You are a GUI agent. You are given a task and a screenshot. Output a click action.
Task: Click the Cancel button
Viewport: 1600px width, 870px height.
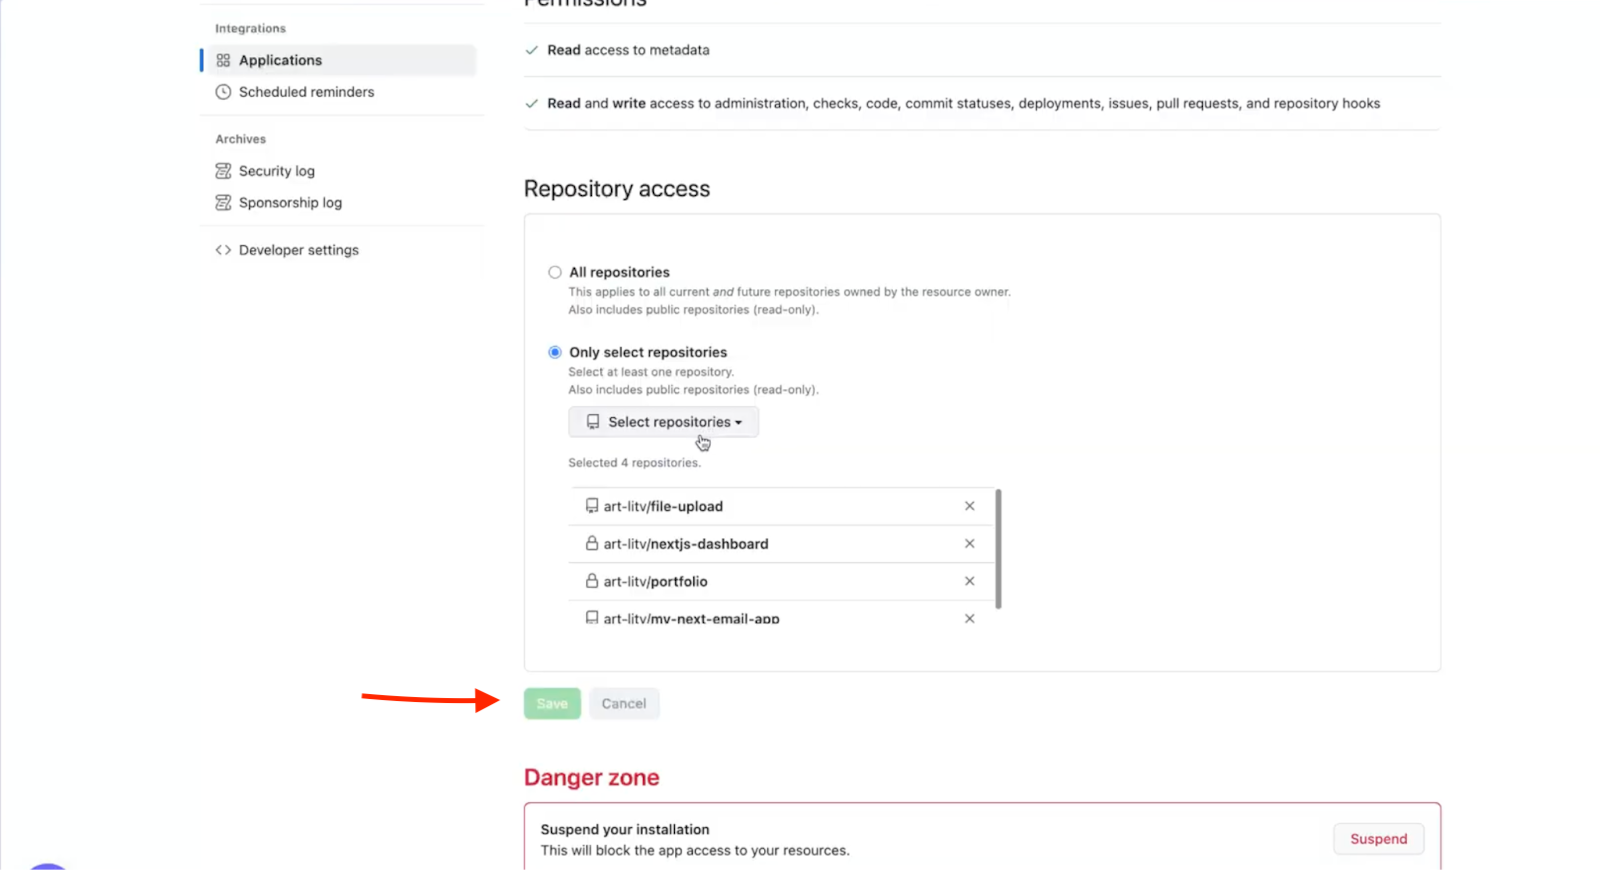tap(624, 704)
